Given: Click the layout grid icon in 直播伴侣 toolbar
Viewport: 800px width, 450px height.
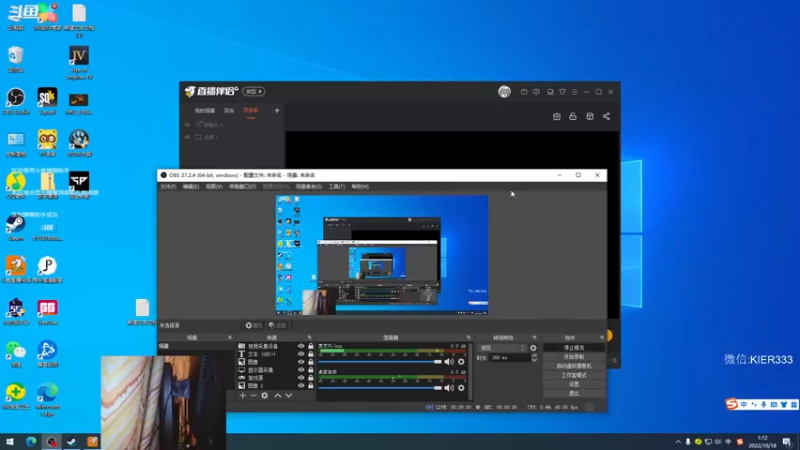Looking at the screenshot, I should [x=590, y=116].
